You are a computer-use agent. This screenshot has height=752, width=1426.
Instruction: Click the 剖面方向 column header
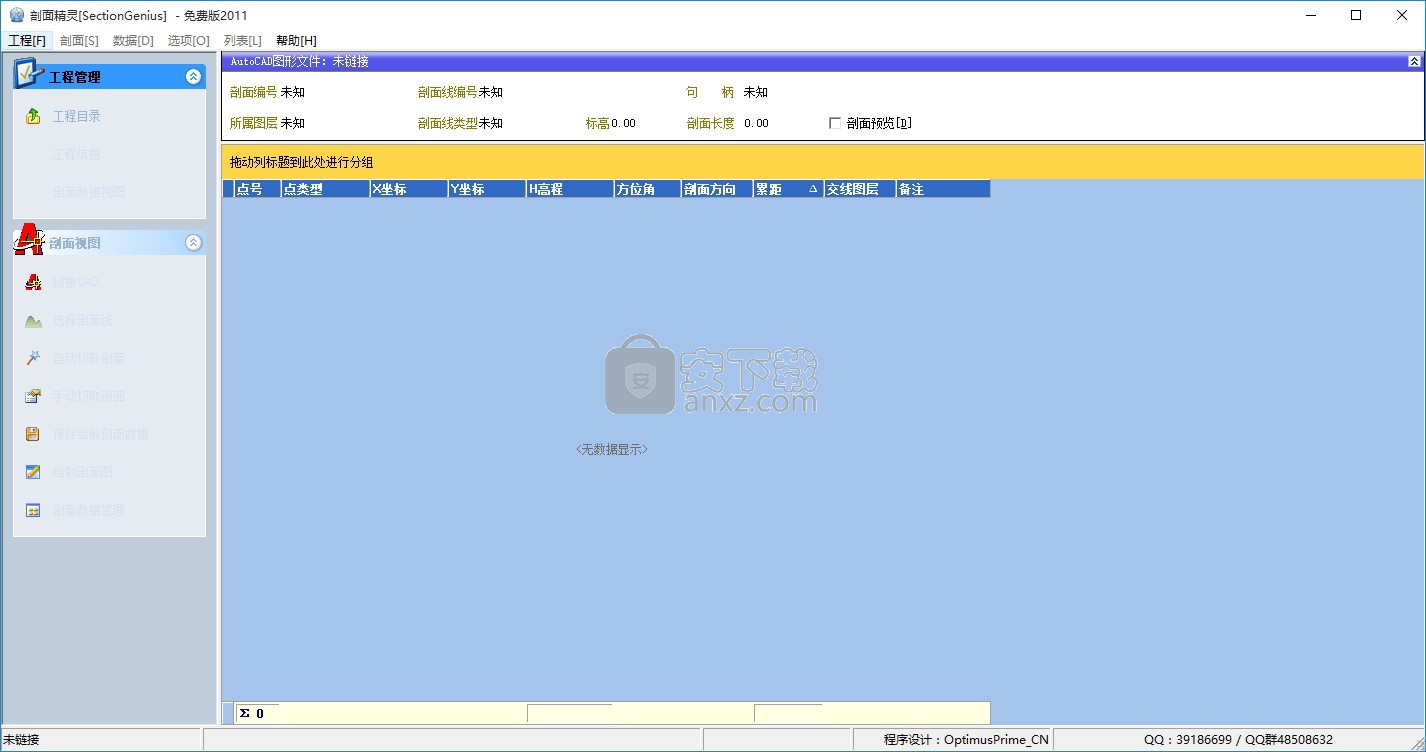click(716, 189)
